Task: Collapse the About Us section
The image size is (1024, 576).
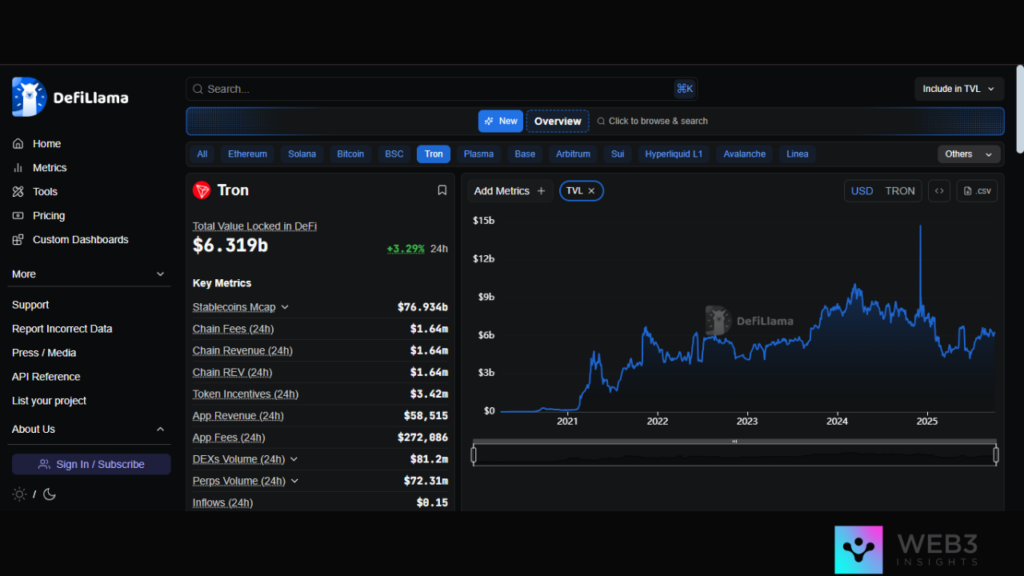Action: tap(160, 429)
